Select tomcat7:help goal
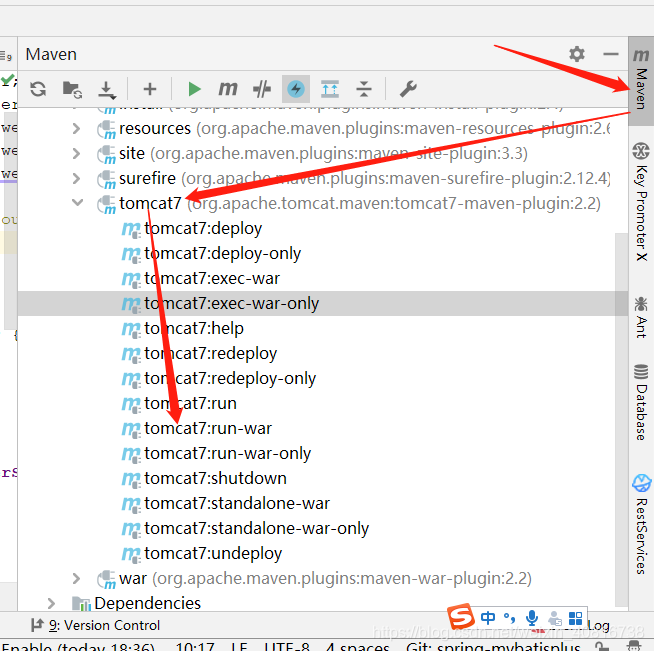The width and height of the screenshot is (654, 651). (194, 329)
